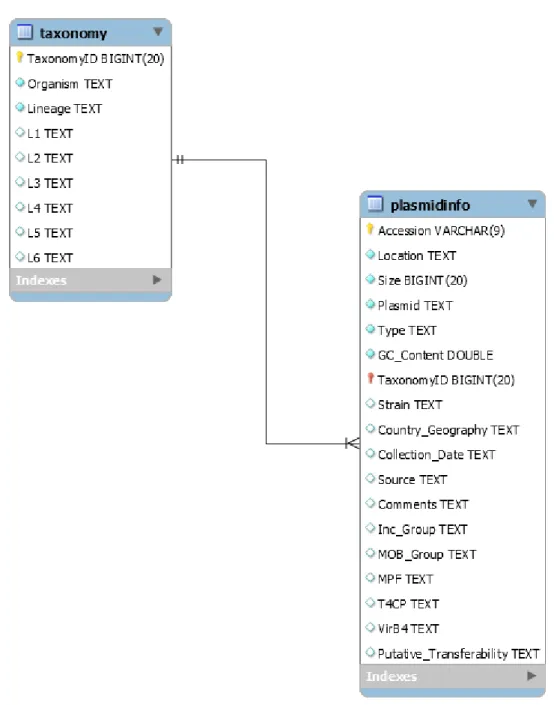The image size is (554, 705).
Task: Click the diamond icon next to Size
Action: pyautogui.click(x=370, y=279)
